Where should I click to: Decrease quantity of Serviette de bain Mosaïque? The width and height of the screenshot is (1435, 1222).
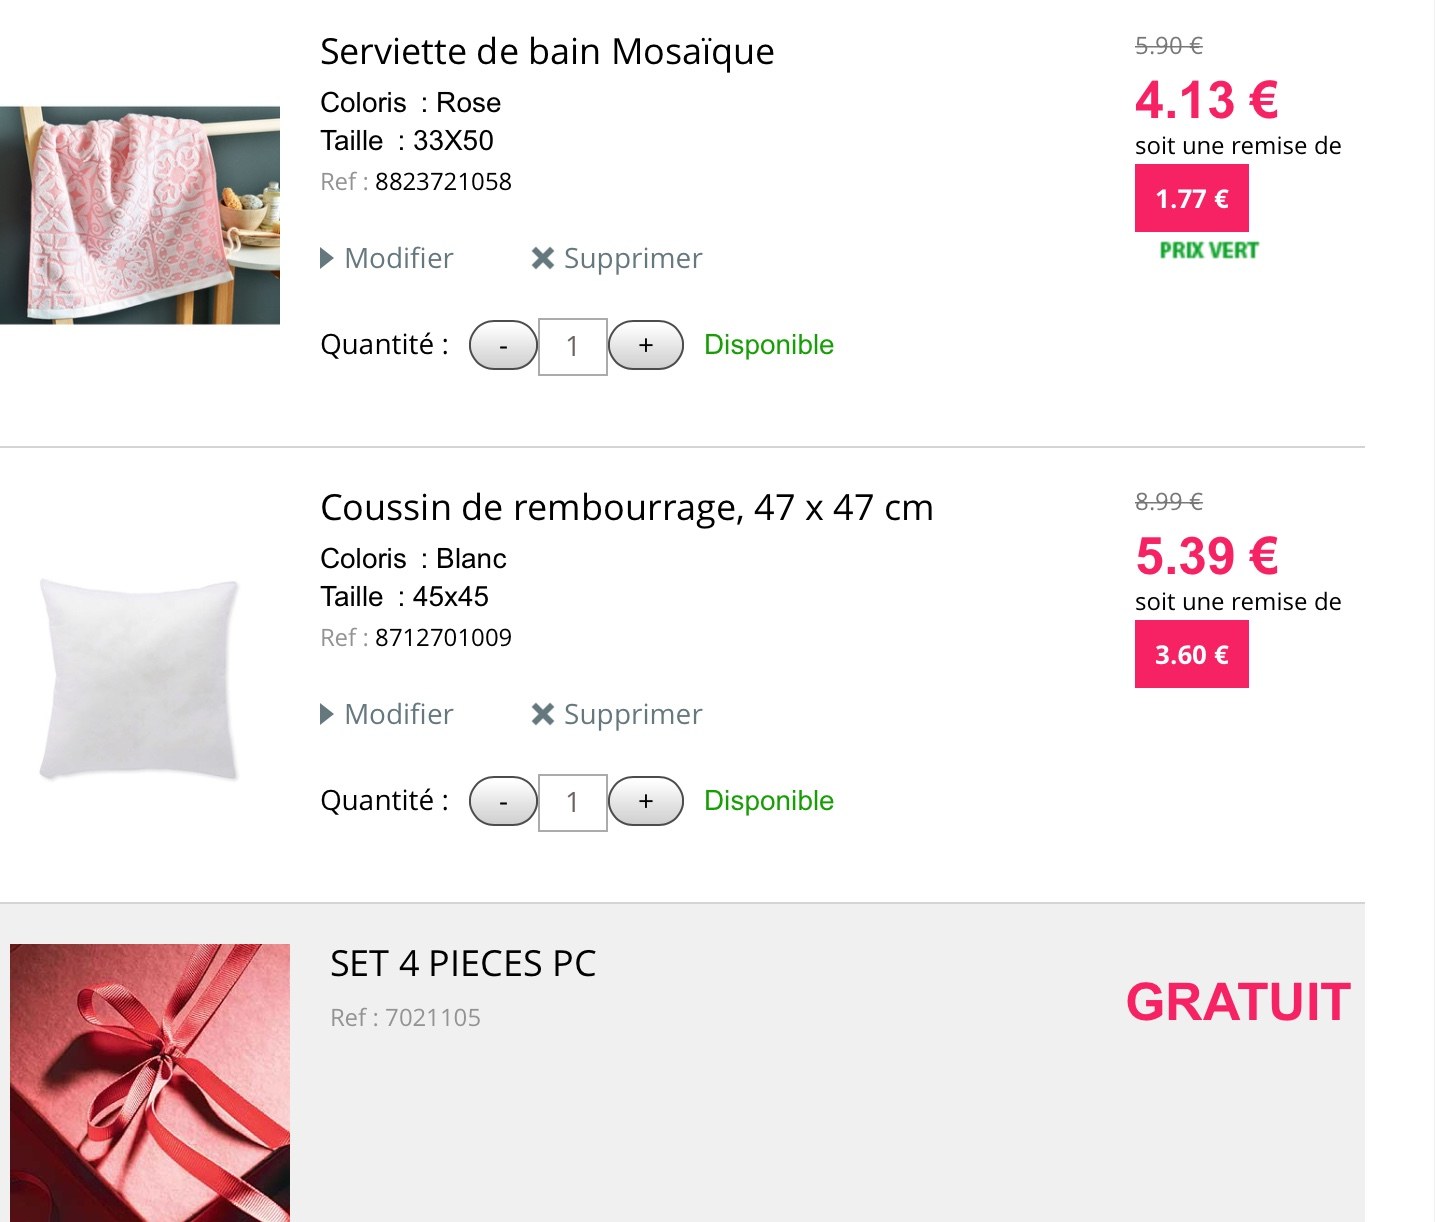click(503, 346)
